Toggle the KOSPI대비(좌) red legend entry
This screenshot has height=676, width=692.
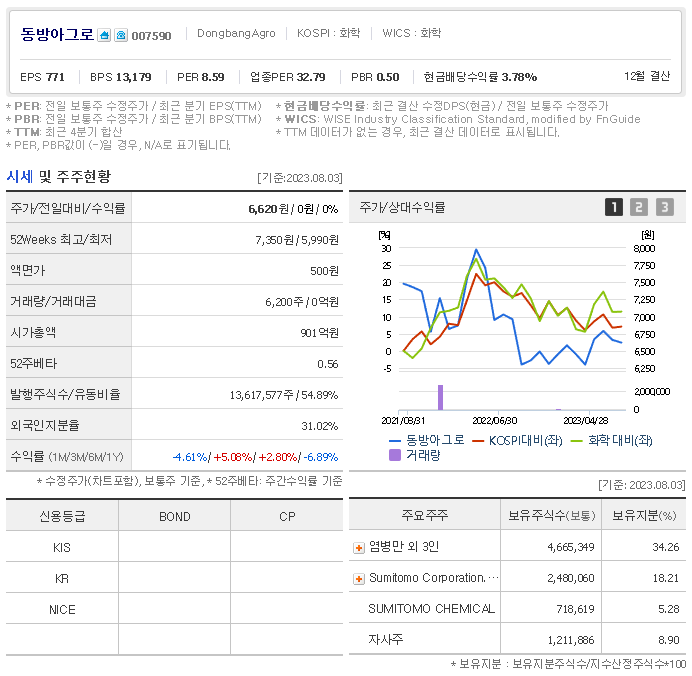[x=517, y=440]
